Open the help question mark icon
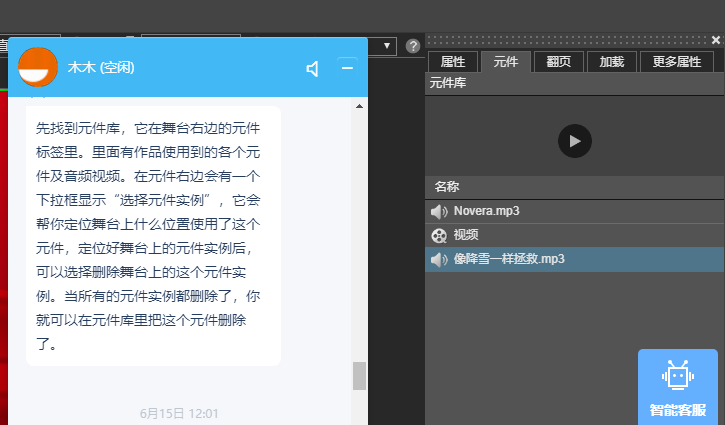725x425 pixels. pos(413,46)
